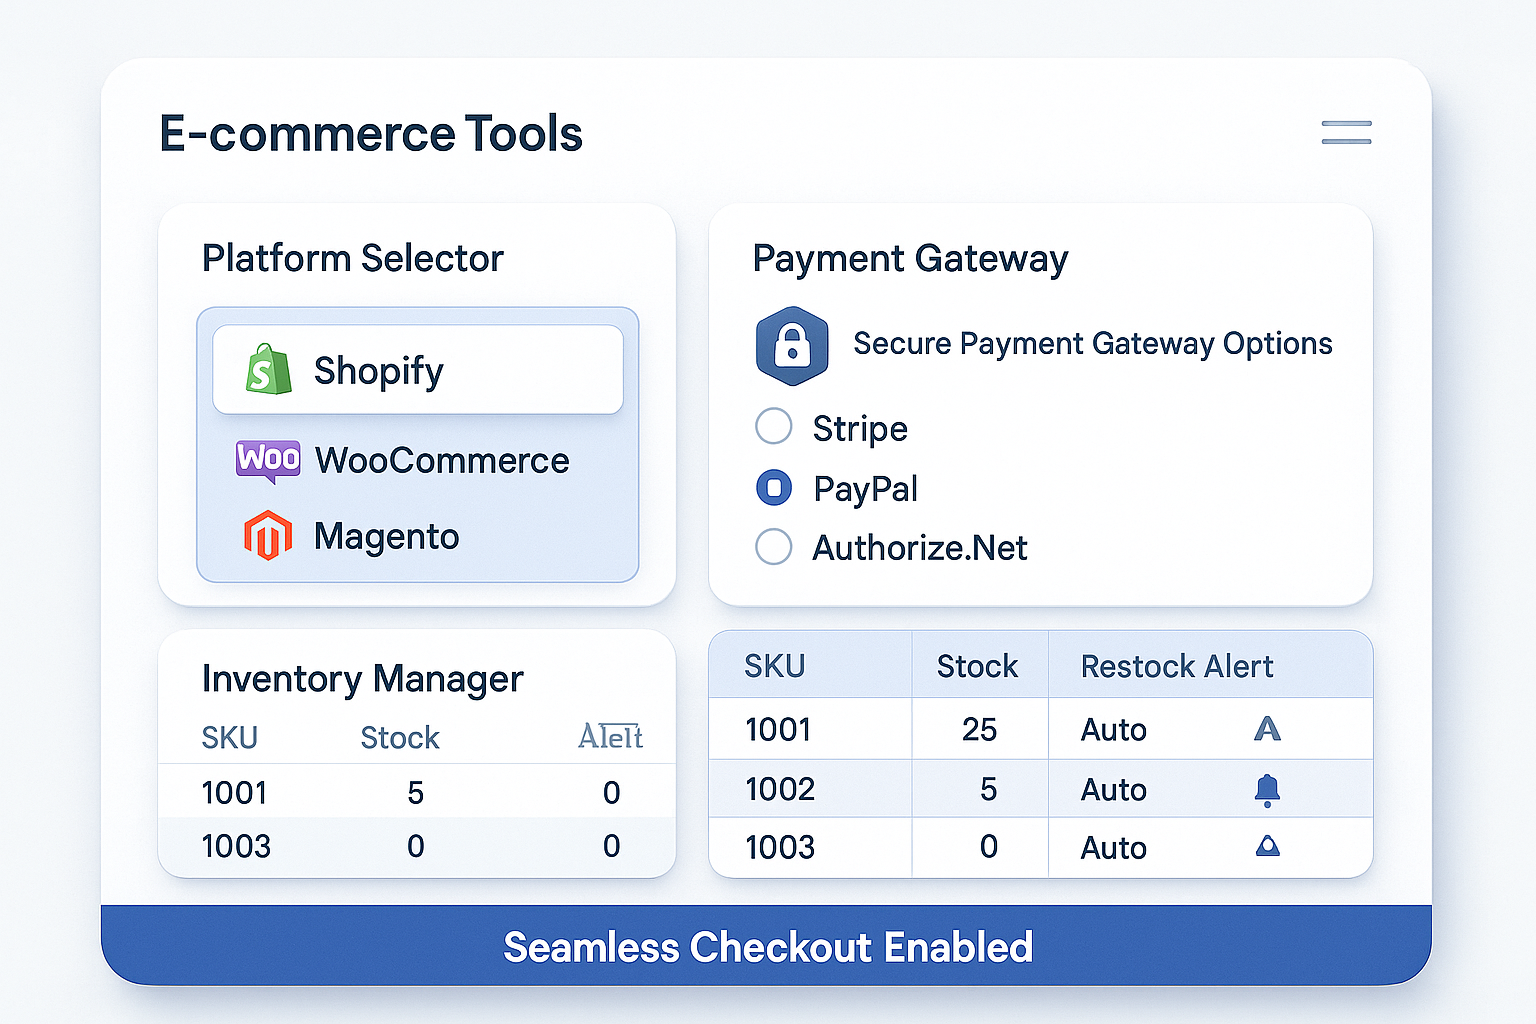Open the hamburger menu in the top right corner
1536x1024 pixels.
1345,132
